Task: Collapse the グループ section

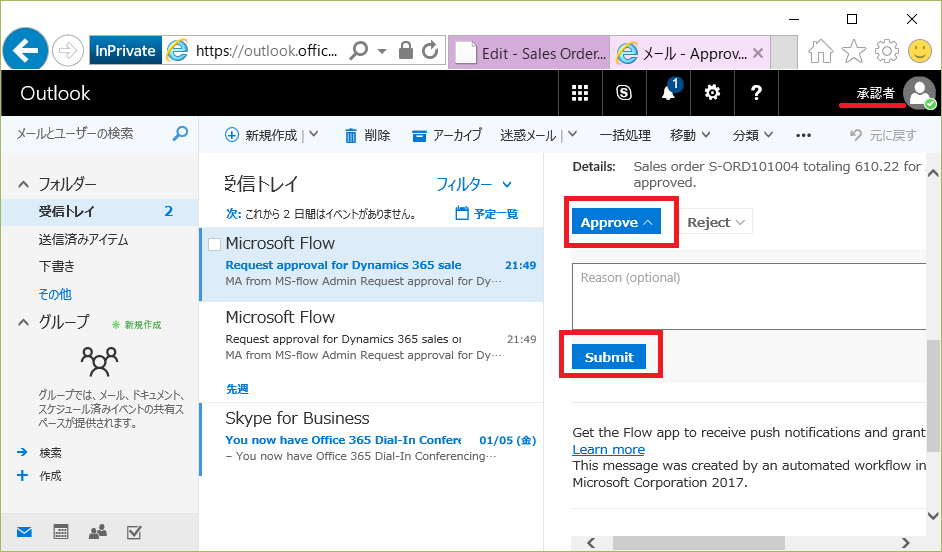Action: coord(23,323)
